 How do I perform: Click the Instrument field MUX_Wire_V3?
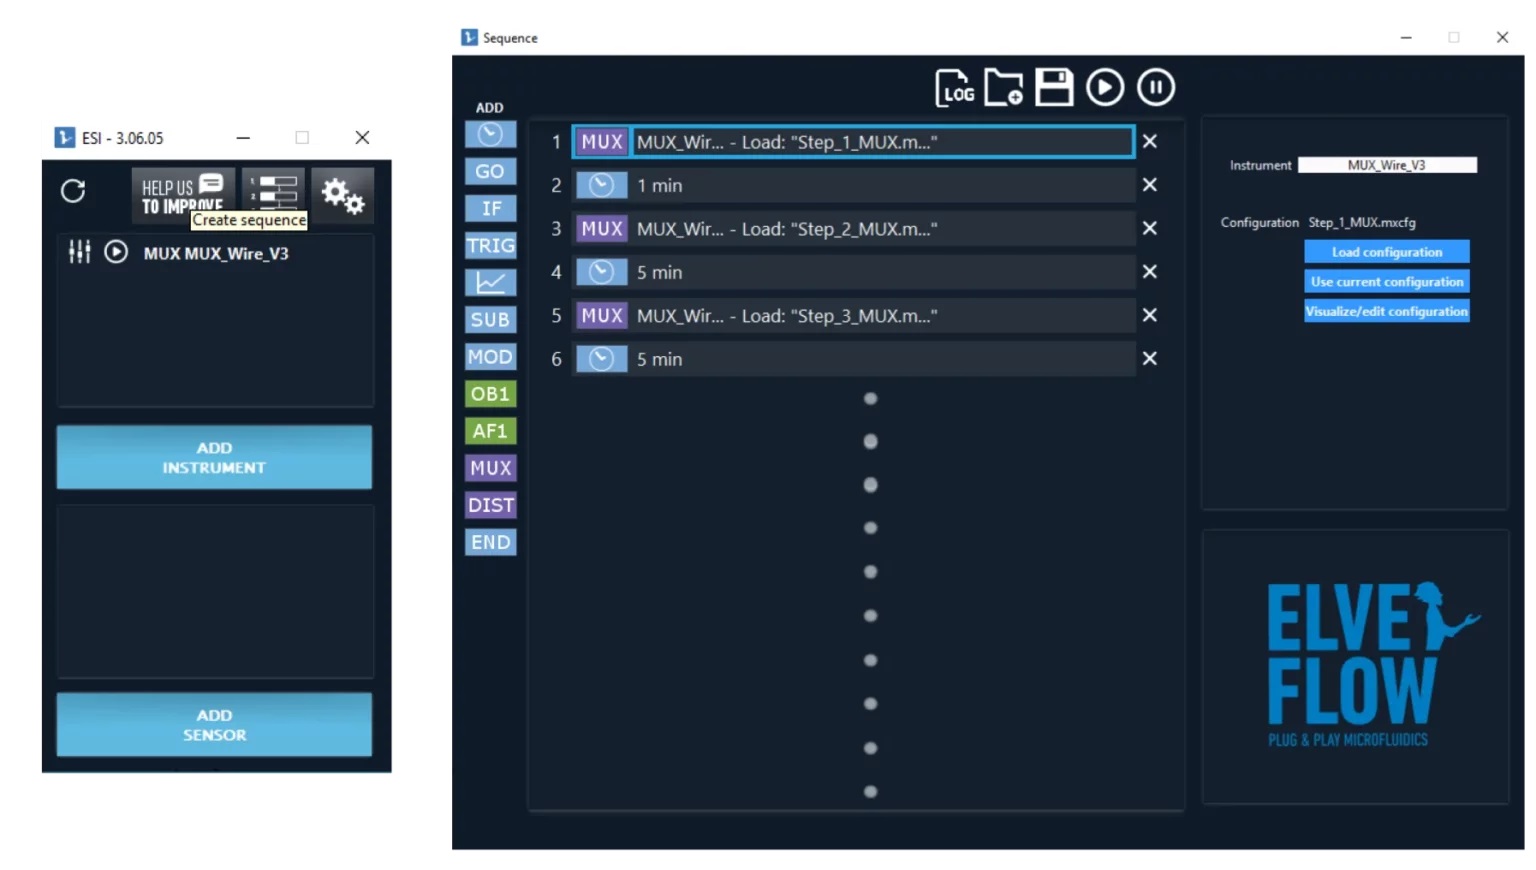click(1386, 165)
